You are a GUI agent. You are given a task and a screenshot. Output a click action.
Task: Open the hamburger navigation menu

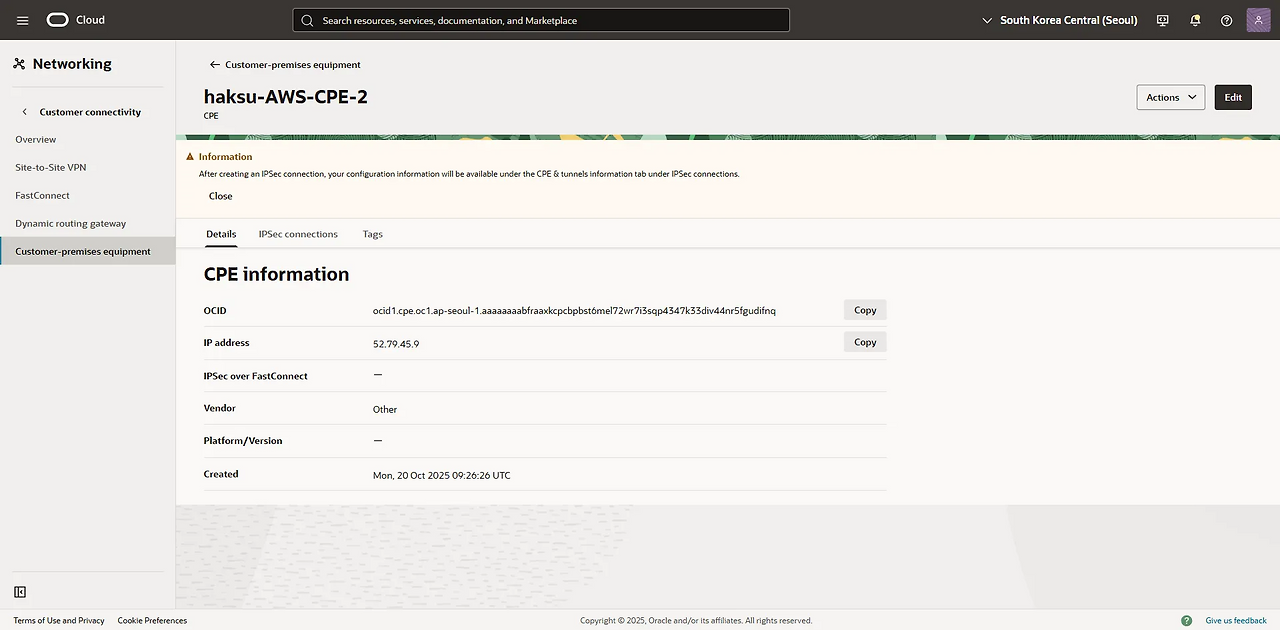coord(22,20)
